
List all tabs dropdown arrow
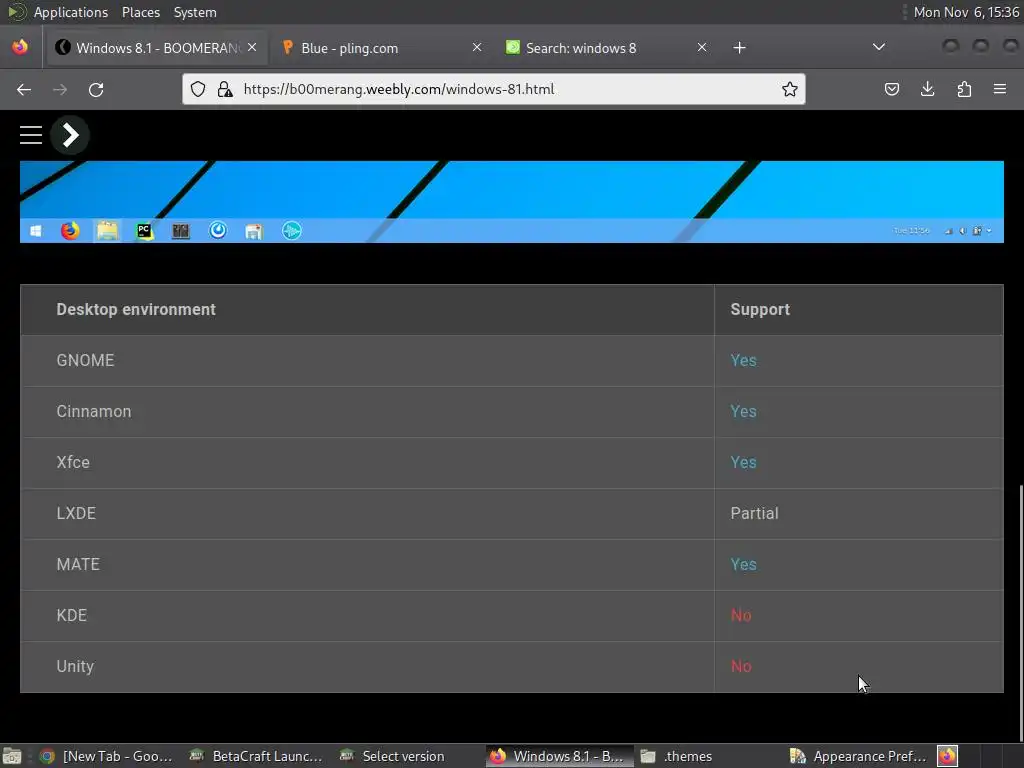point(879,47)
